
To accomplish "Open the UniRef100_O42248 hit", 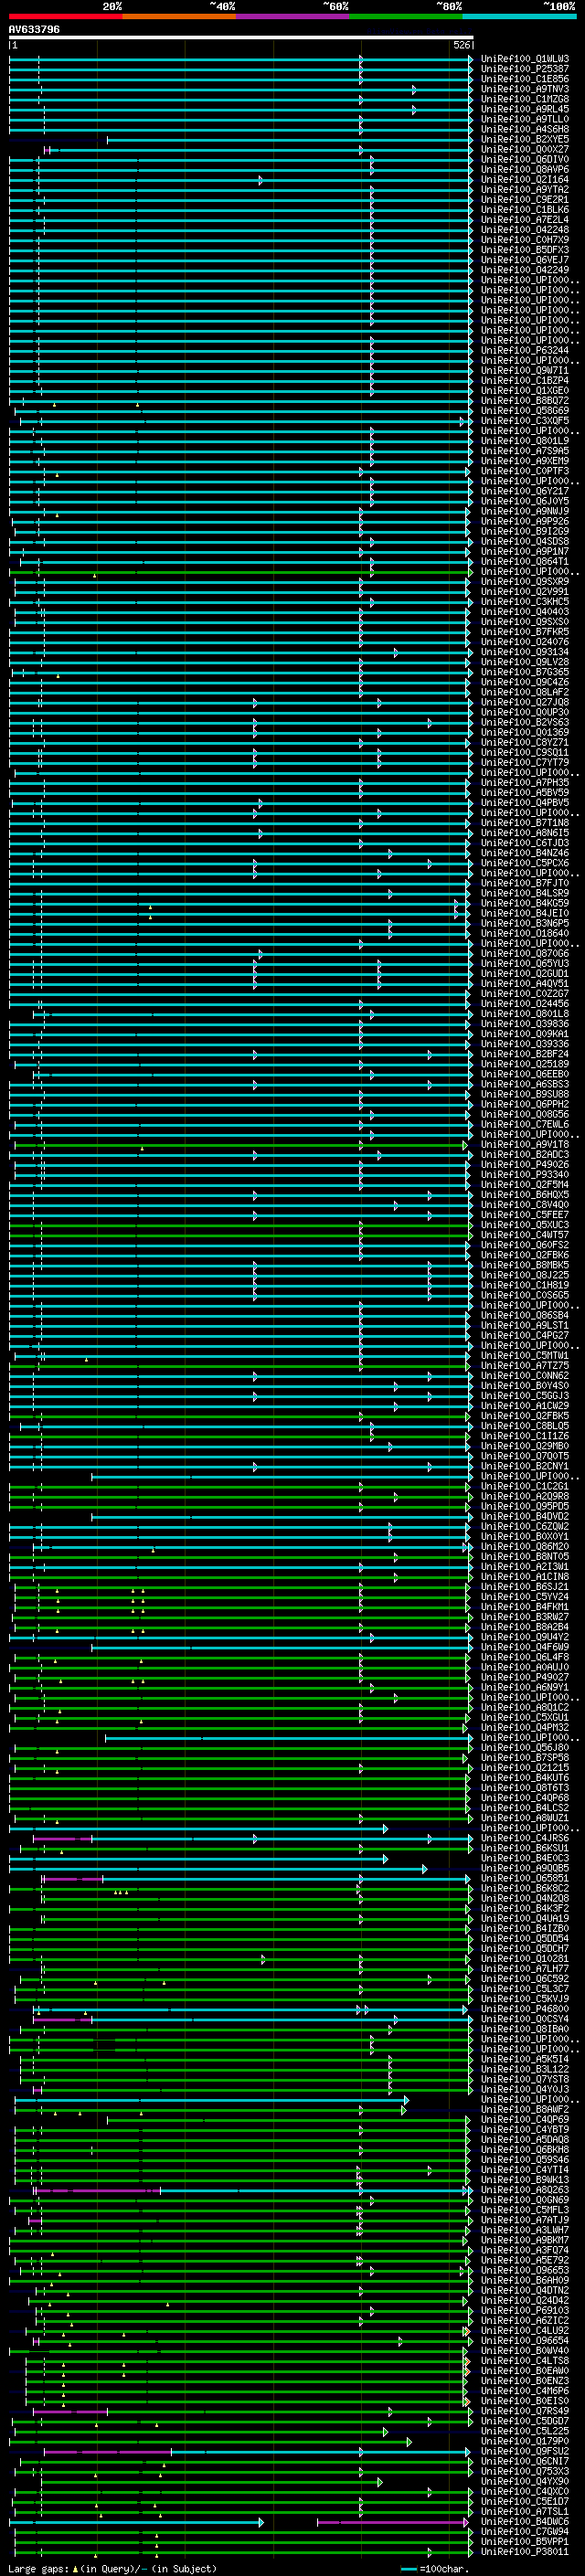I will pos(525,230).
